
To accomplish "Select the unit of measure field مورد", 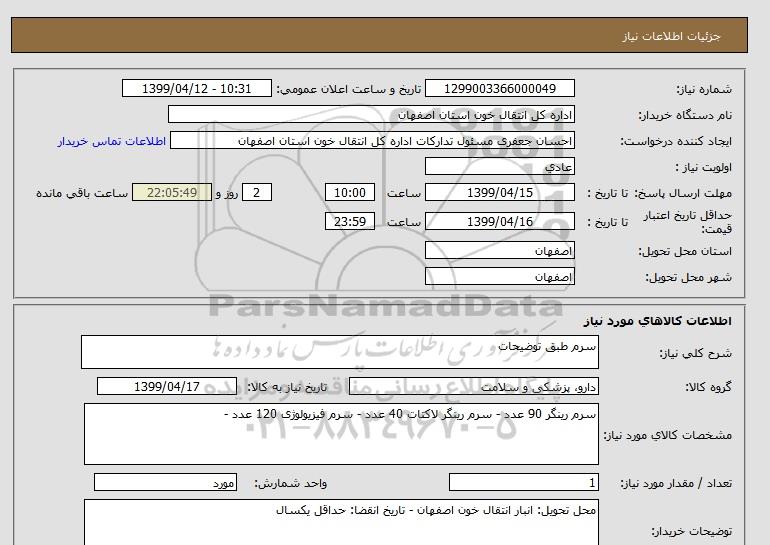I will click(x=165, y=483).
